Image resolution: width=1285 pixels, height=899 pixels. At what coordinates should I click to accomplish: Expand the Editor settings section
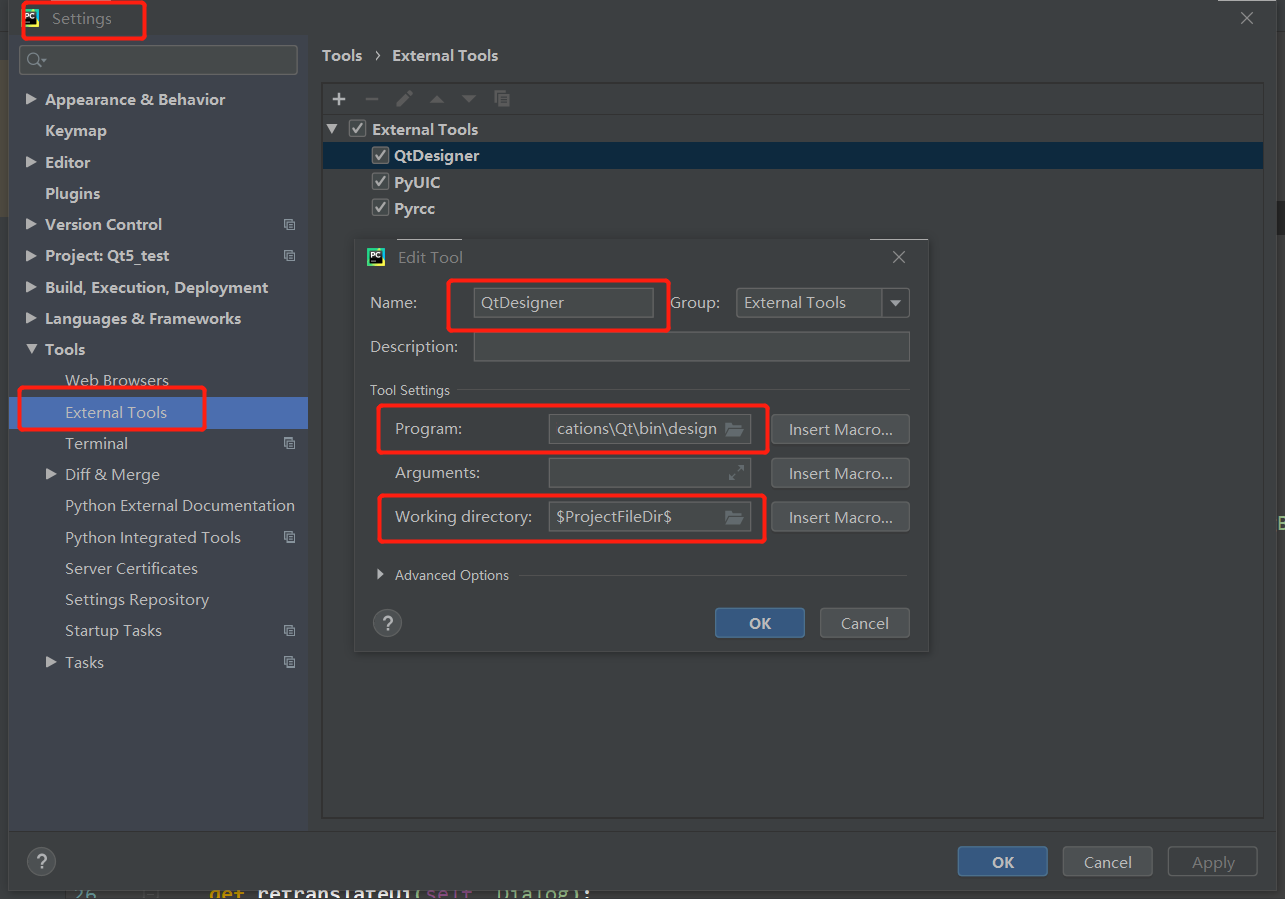(31, 162)
